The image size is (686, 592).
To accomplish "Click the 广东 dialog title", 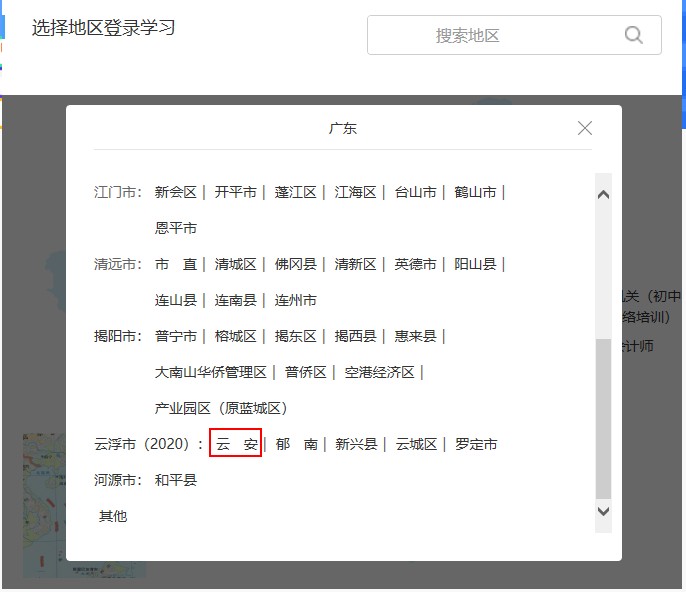I will pos(343,129).
